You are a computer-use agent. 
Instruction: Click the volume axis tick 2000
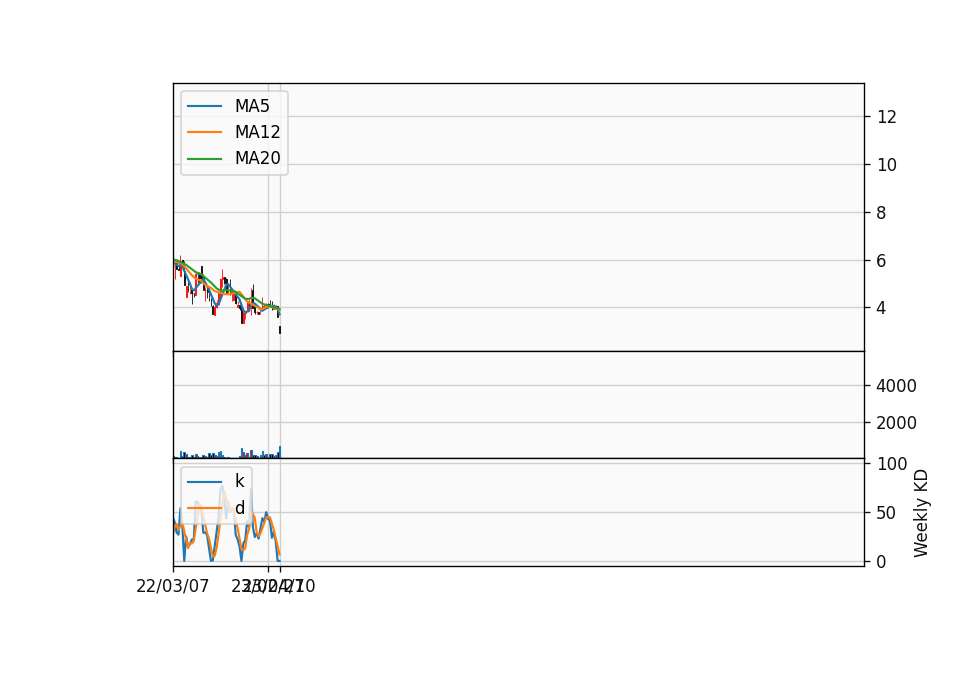click(x=896, y=422)
